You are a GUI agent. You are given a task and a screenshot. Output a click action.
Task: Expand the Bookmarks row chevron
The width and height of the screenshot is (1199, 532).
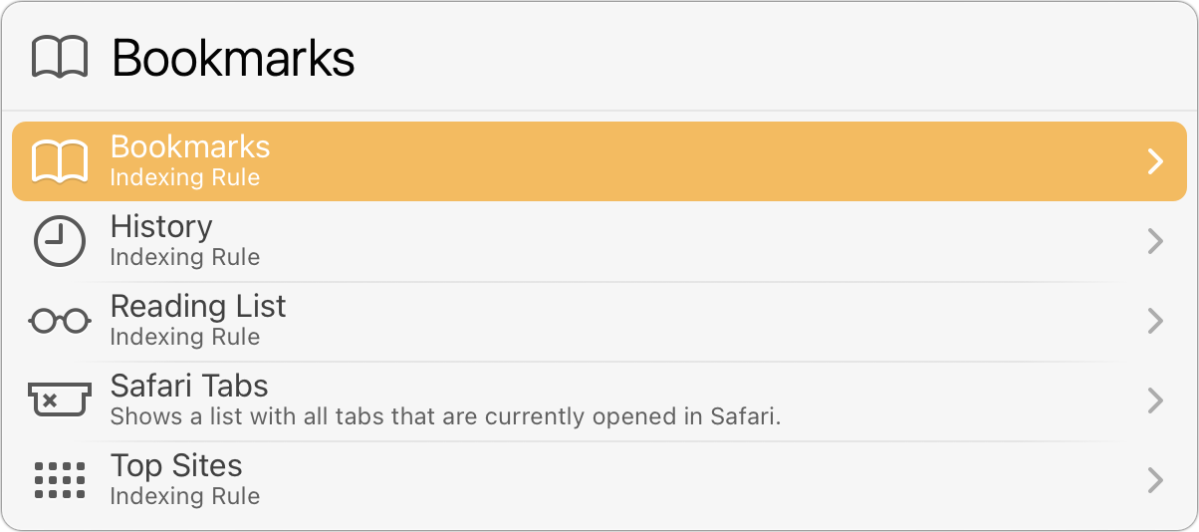[x=1155, y=162]
